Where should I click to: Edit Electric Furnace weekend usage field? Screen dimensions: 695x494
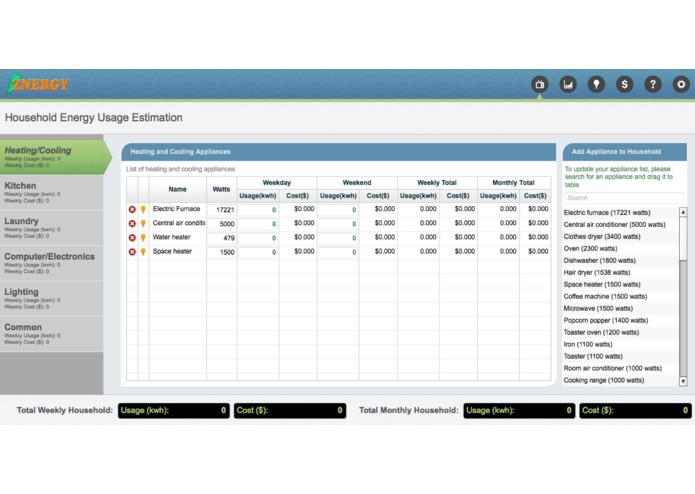click(x=338, y=210)
